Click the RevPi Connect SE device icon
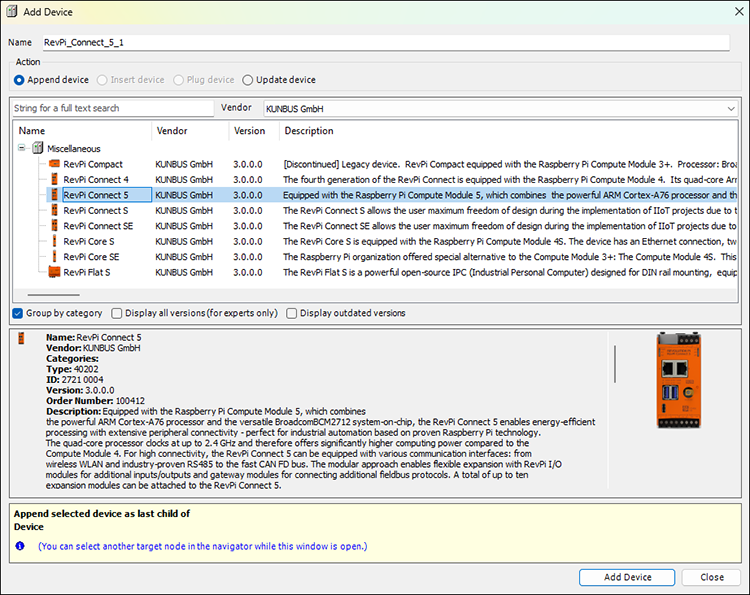750x595 pixels. point(55,226)
